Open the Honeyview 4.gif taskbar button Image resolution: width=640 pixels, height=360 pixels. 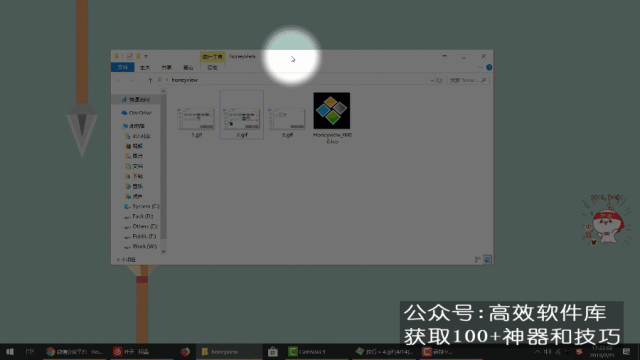pos(384,351)
